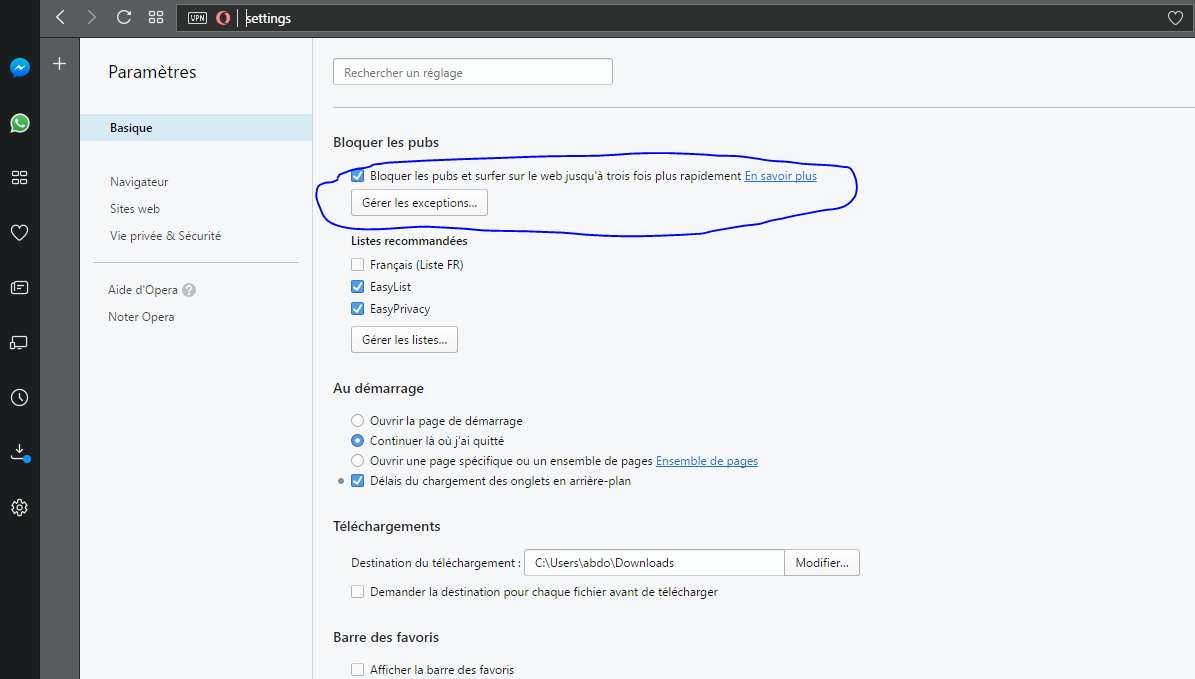Open a new tab with the plus icon
Viewport: 1195px width, 679px height.
click(x=59, y=64)
